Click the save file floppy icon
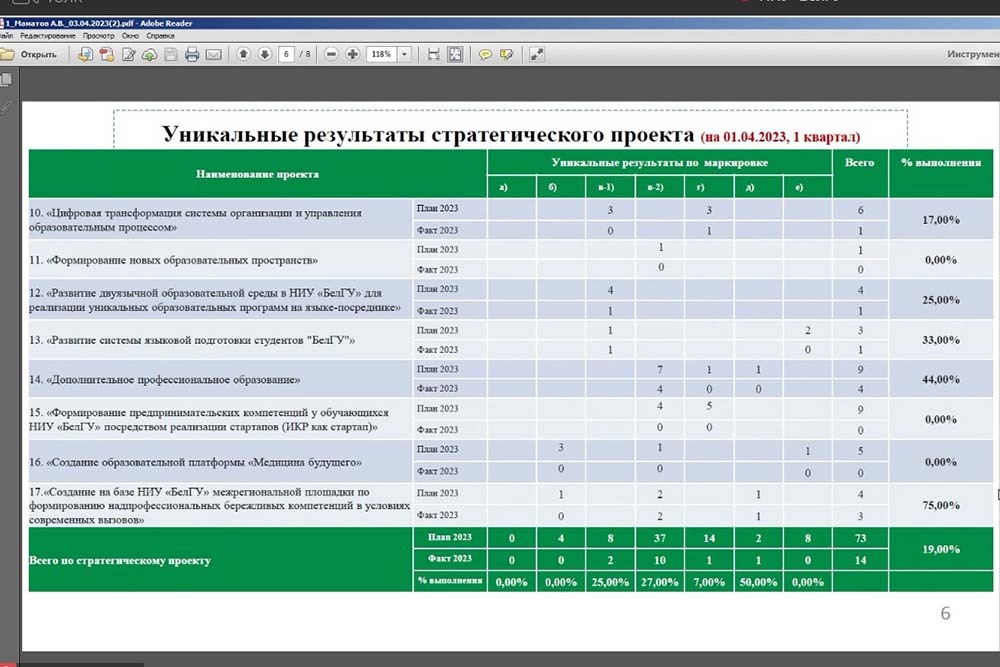 171,54
